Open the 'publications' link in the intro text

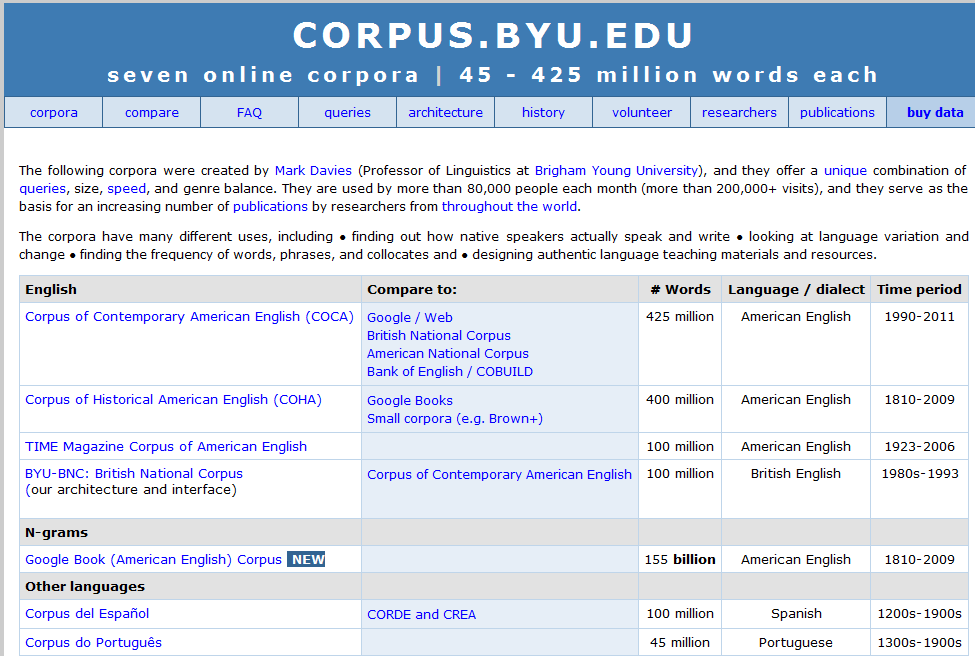click(x=270, y=206)
